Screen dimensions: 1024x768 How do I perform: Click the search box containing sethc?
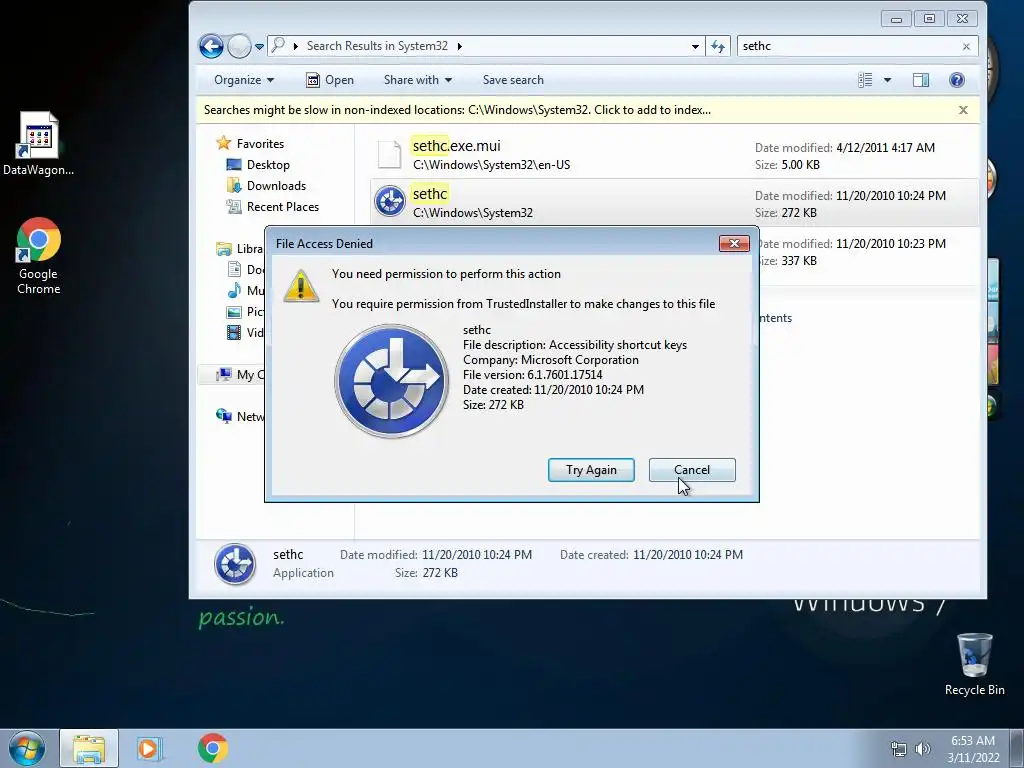point(849,46)
